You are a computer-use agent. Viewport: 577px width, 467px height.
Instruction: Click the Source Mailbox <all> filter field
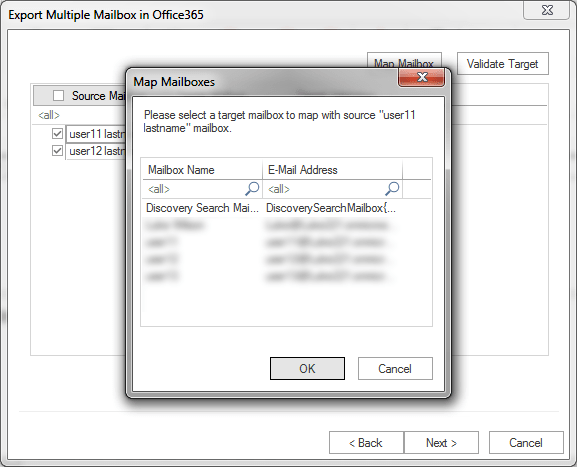coord(80,115)
